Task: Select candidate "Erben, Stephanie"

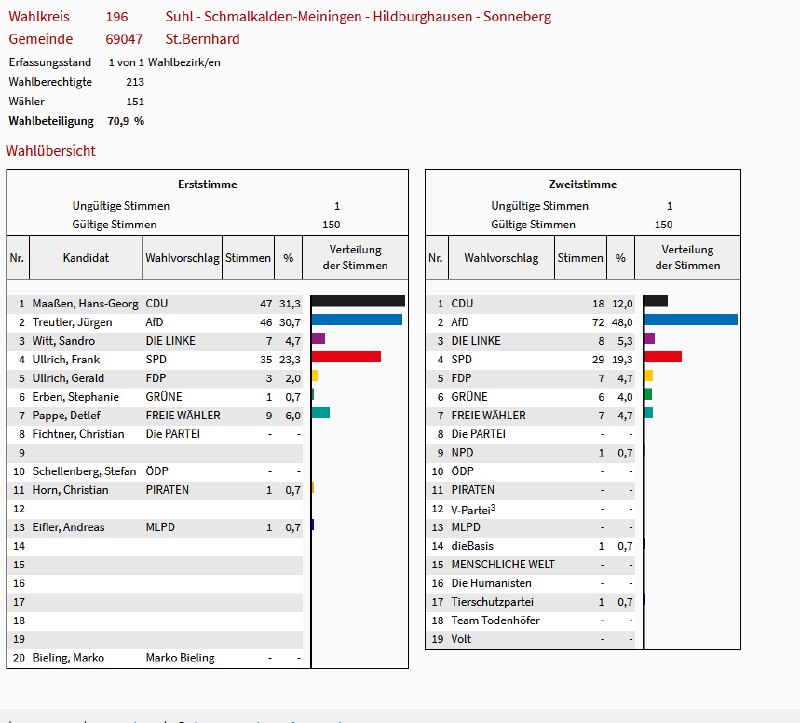Action: (x=76, y=397)
